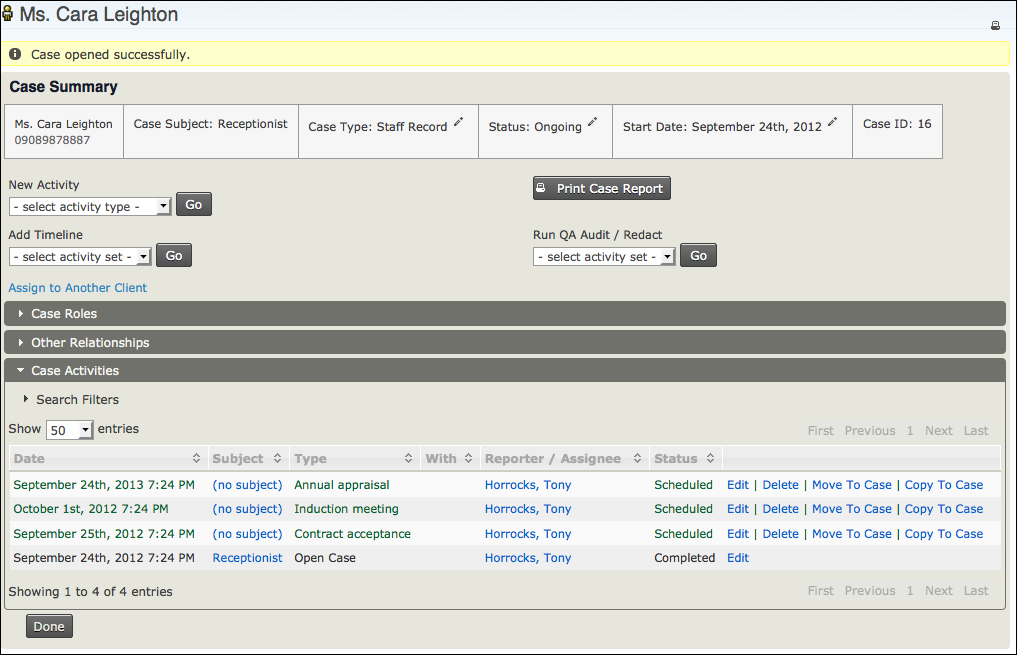
Task: Expand the Case Roles section
Action: point(64,314)
